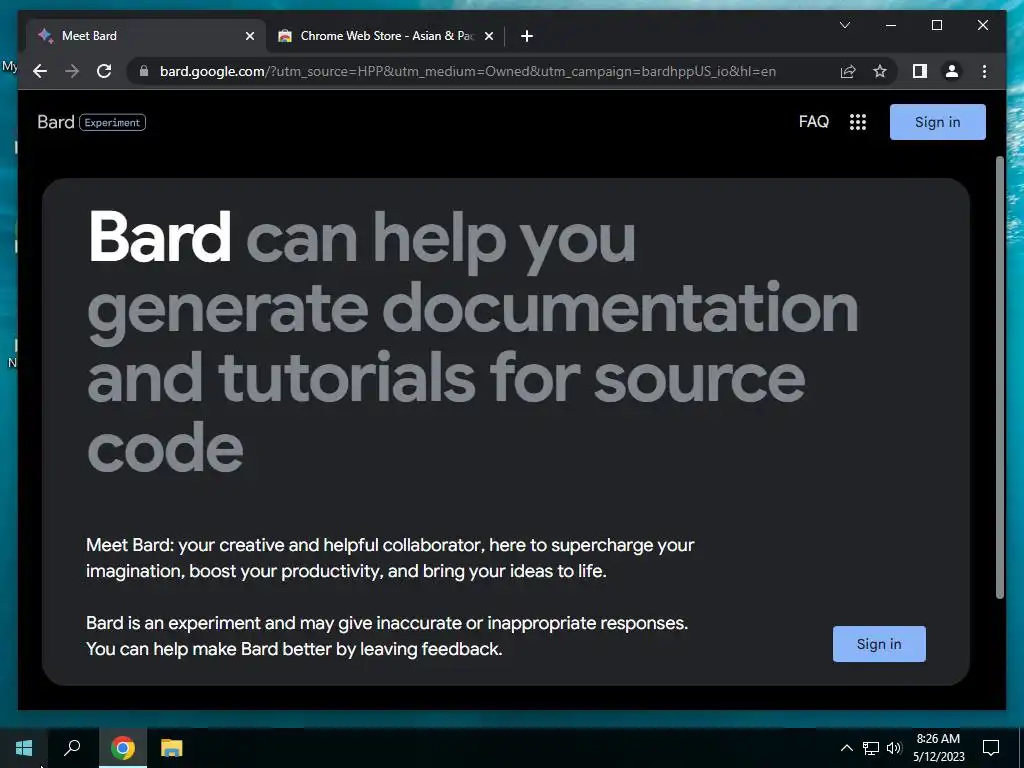
Task: Open File Explorer from taskbar
Action: tap(172, 748)
